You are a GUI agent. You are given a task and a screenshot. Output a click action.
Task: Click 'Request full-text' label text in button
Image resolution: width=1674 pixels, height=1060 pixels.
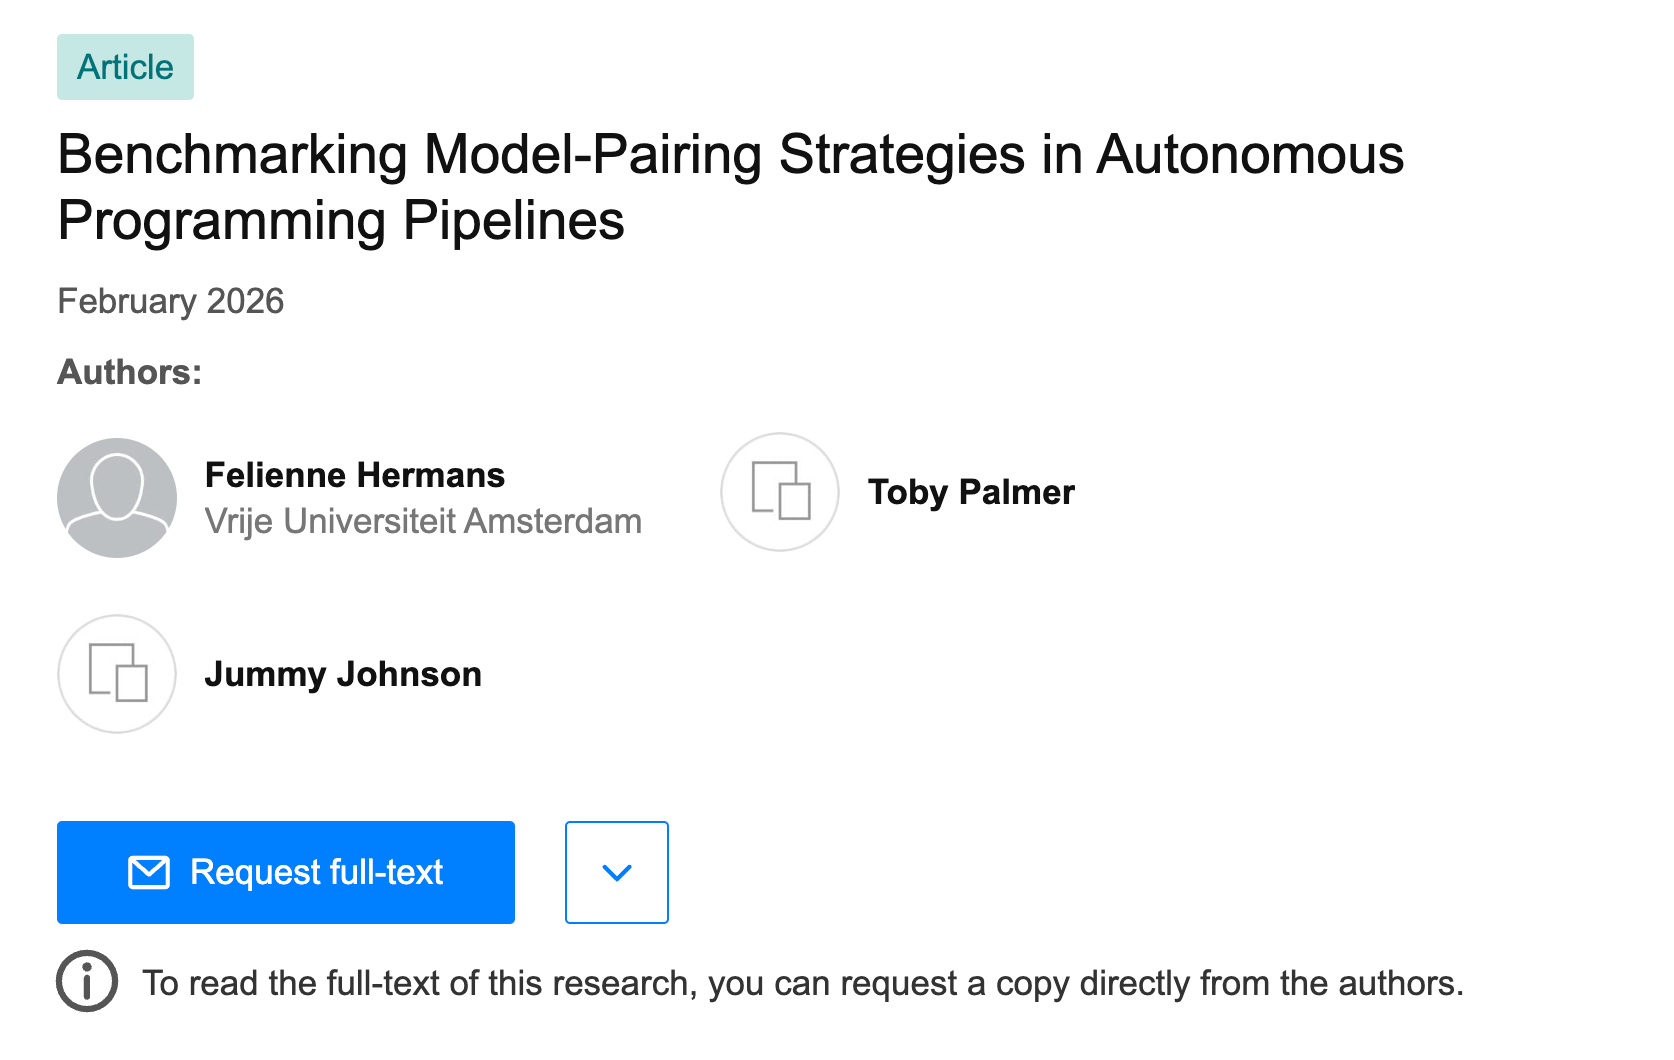316,872
